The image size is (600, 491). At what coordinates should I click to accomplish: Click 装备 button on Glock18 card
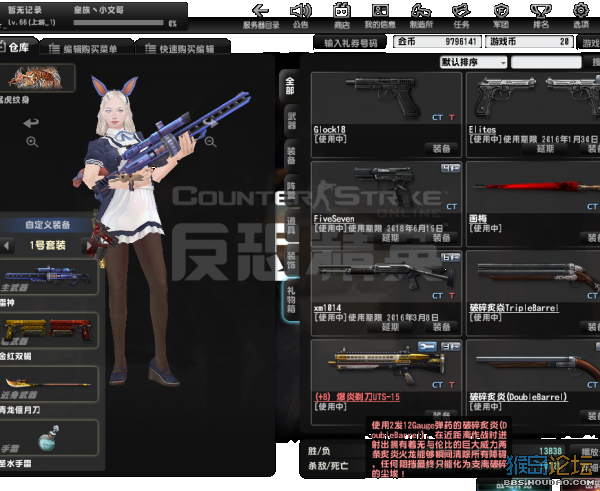pos(441,148)
